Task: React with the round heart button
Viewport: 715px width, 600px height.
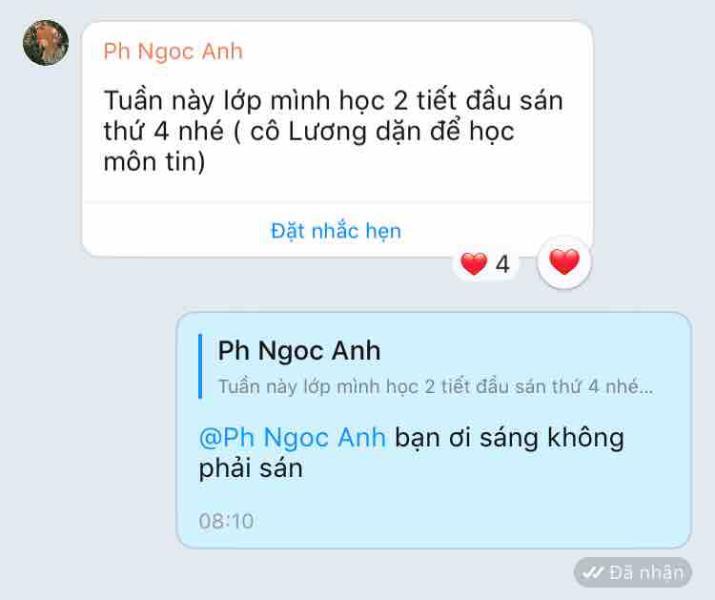Action: click(x=565, y=262)
